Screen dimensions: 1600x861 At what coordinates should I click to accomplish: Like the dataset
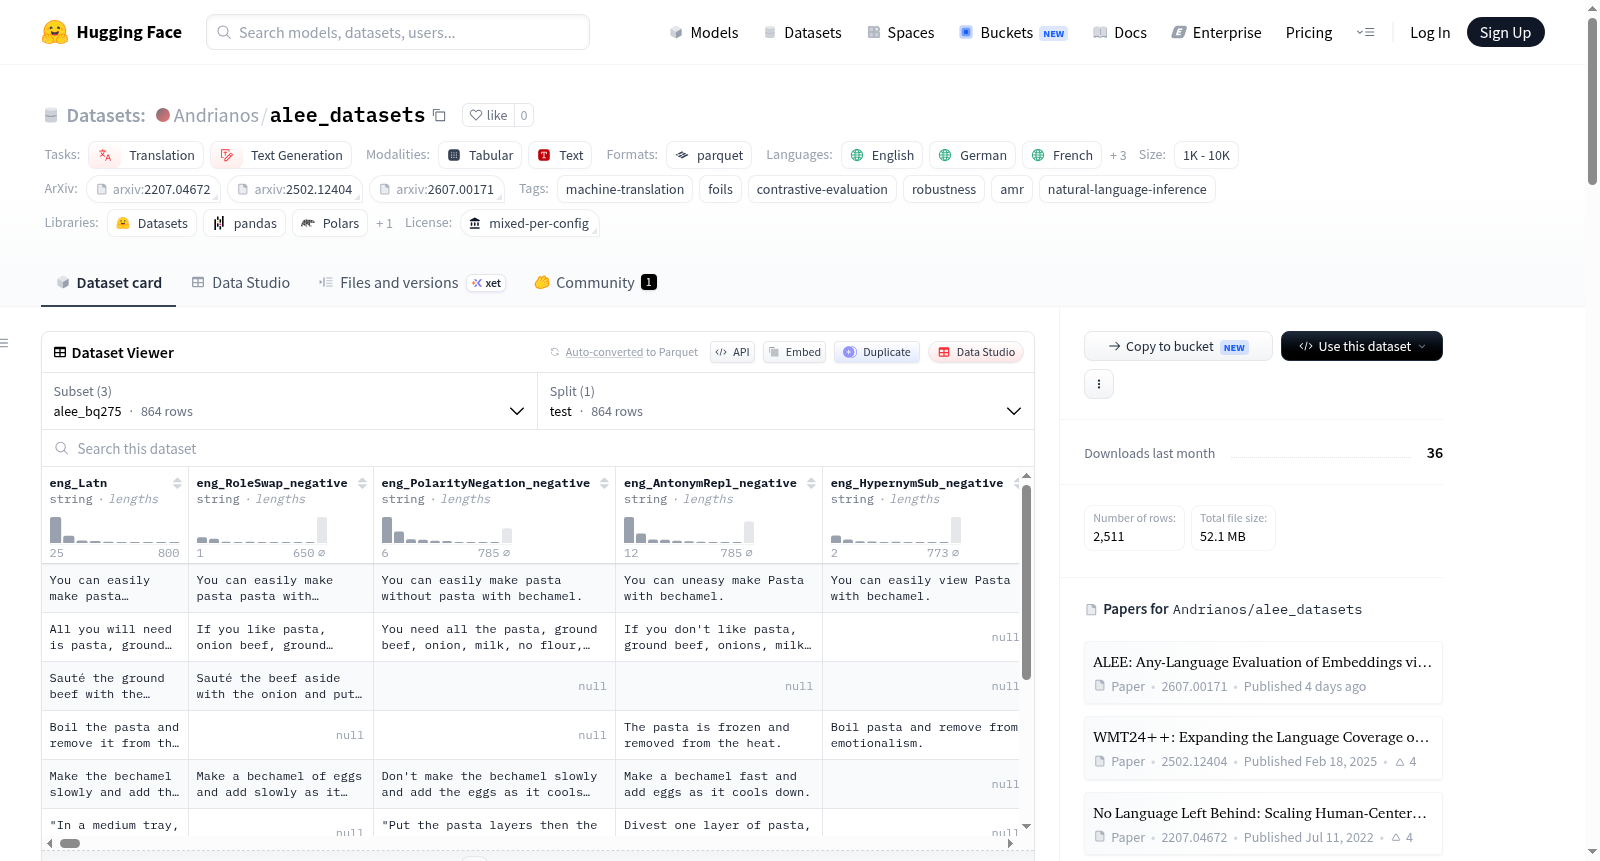pyautogui.click(x=488, y=115)
